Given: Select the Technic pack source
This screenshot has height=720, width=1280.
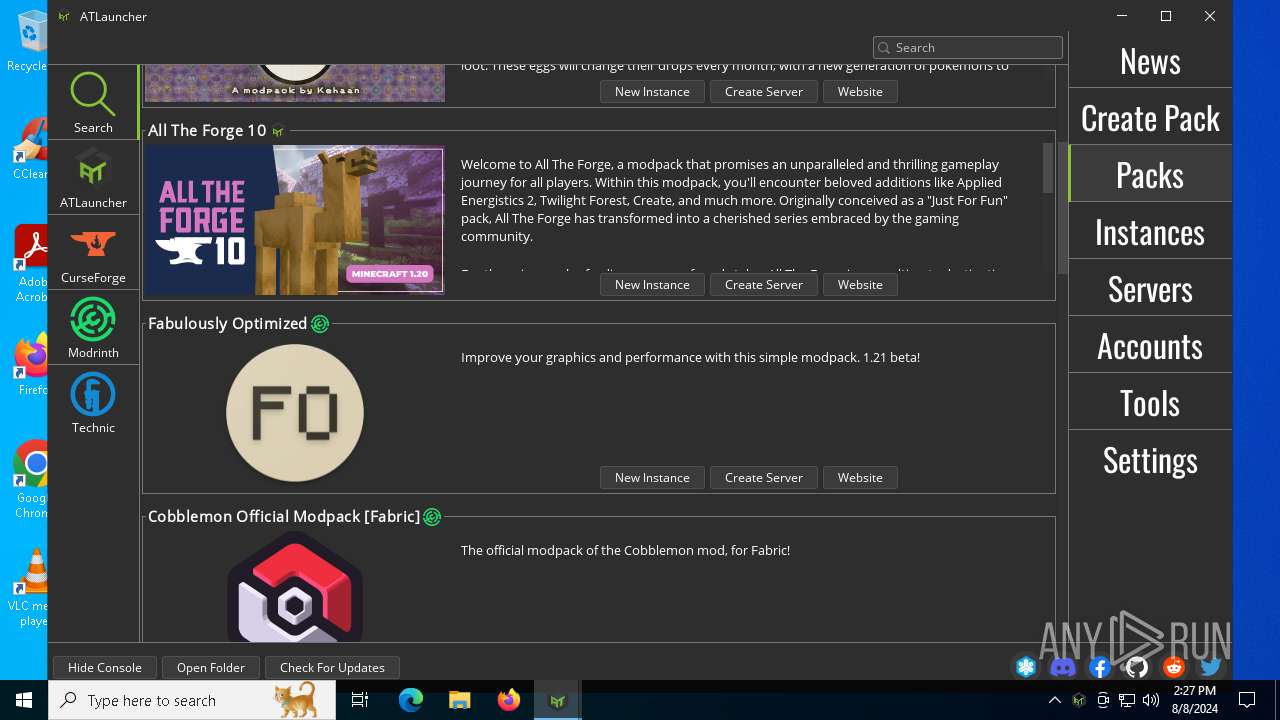Looking at the screenshot, I should click(x=93, y=402).
